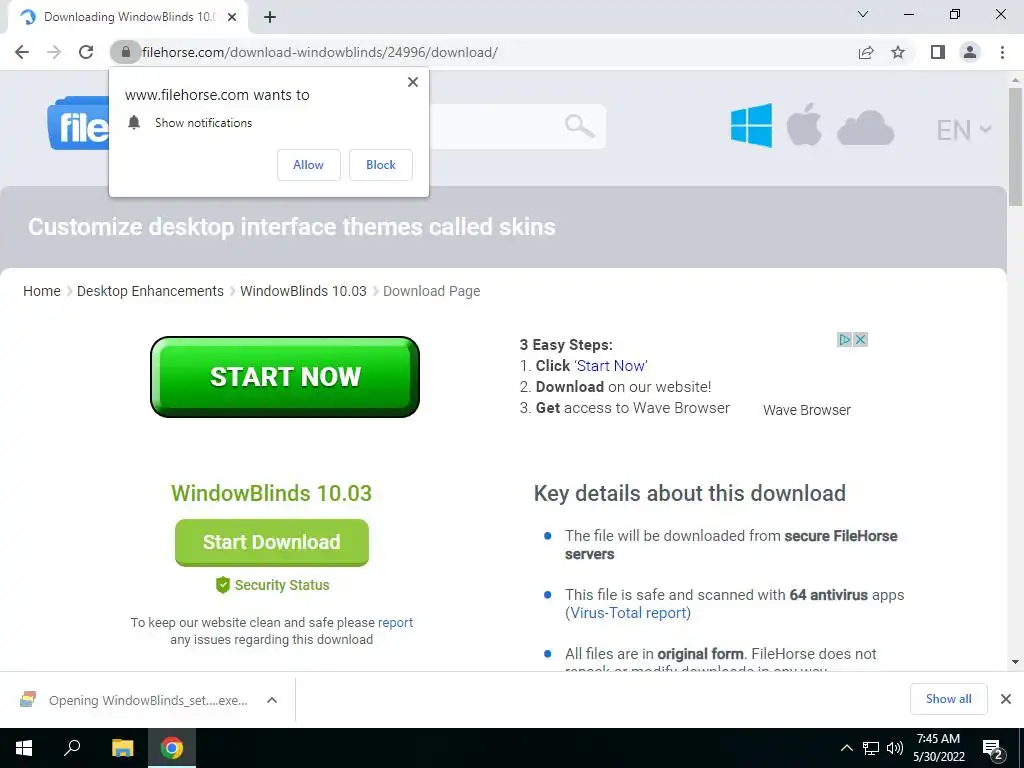Open the Virus-Total report link
Screen dimensions: 1024x768
point(628,613)
